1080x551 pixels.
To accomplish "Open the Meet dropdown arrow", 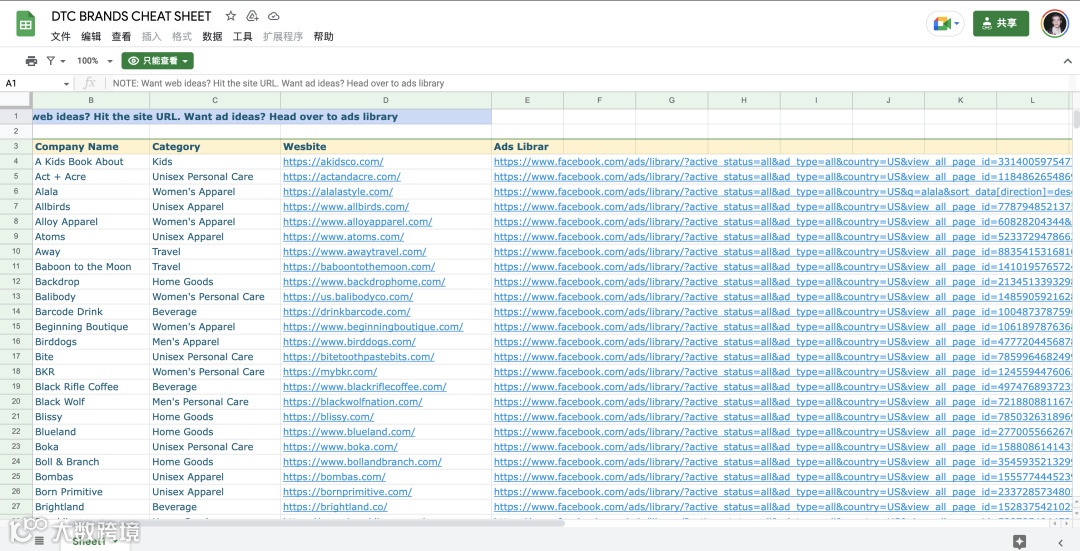I will coord(957,24).
